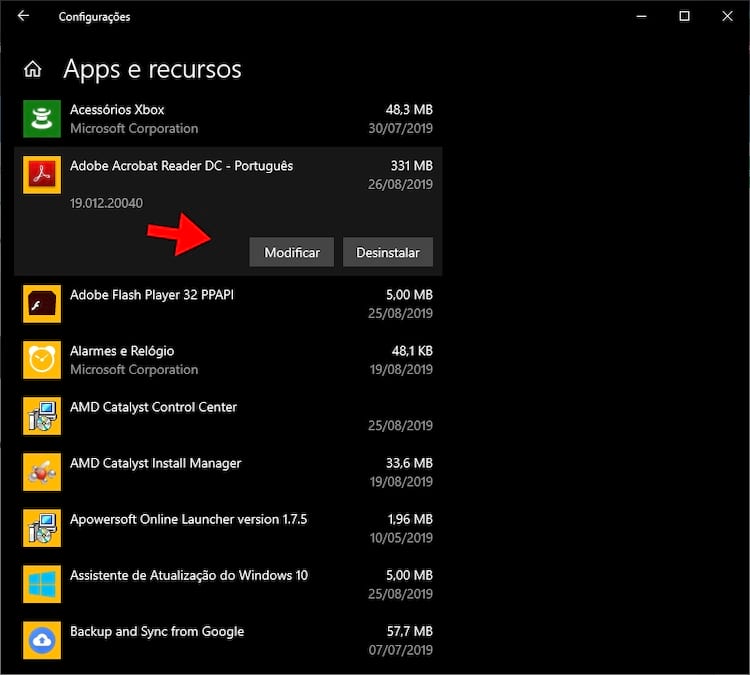750x675 pixels.
Task: Click the 10/05/2019 install date
Action: click(x=401, y=538)
